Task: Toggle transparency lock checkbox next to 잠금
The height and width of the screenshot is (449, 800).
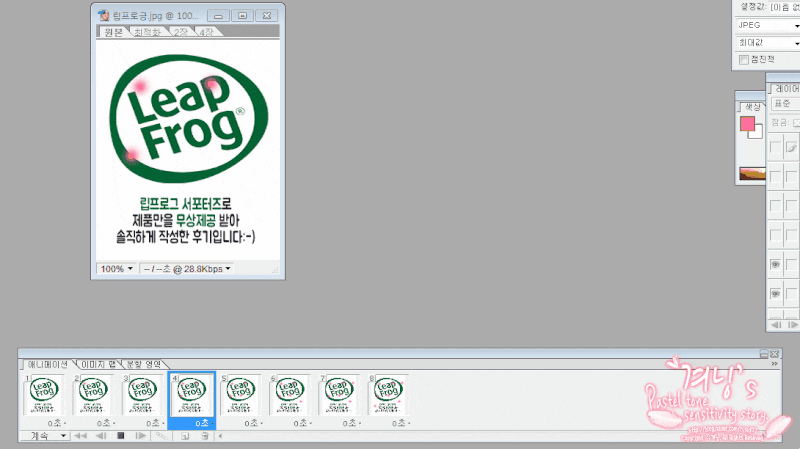Action: point(796,123)
